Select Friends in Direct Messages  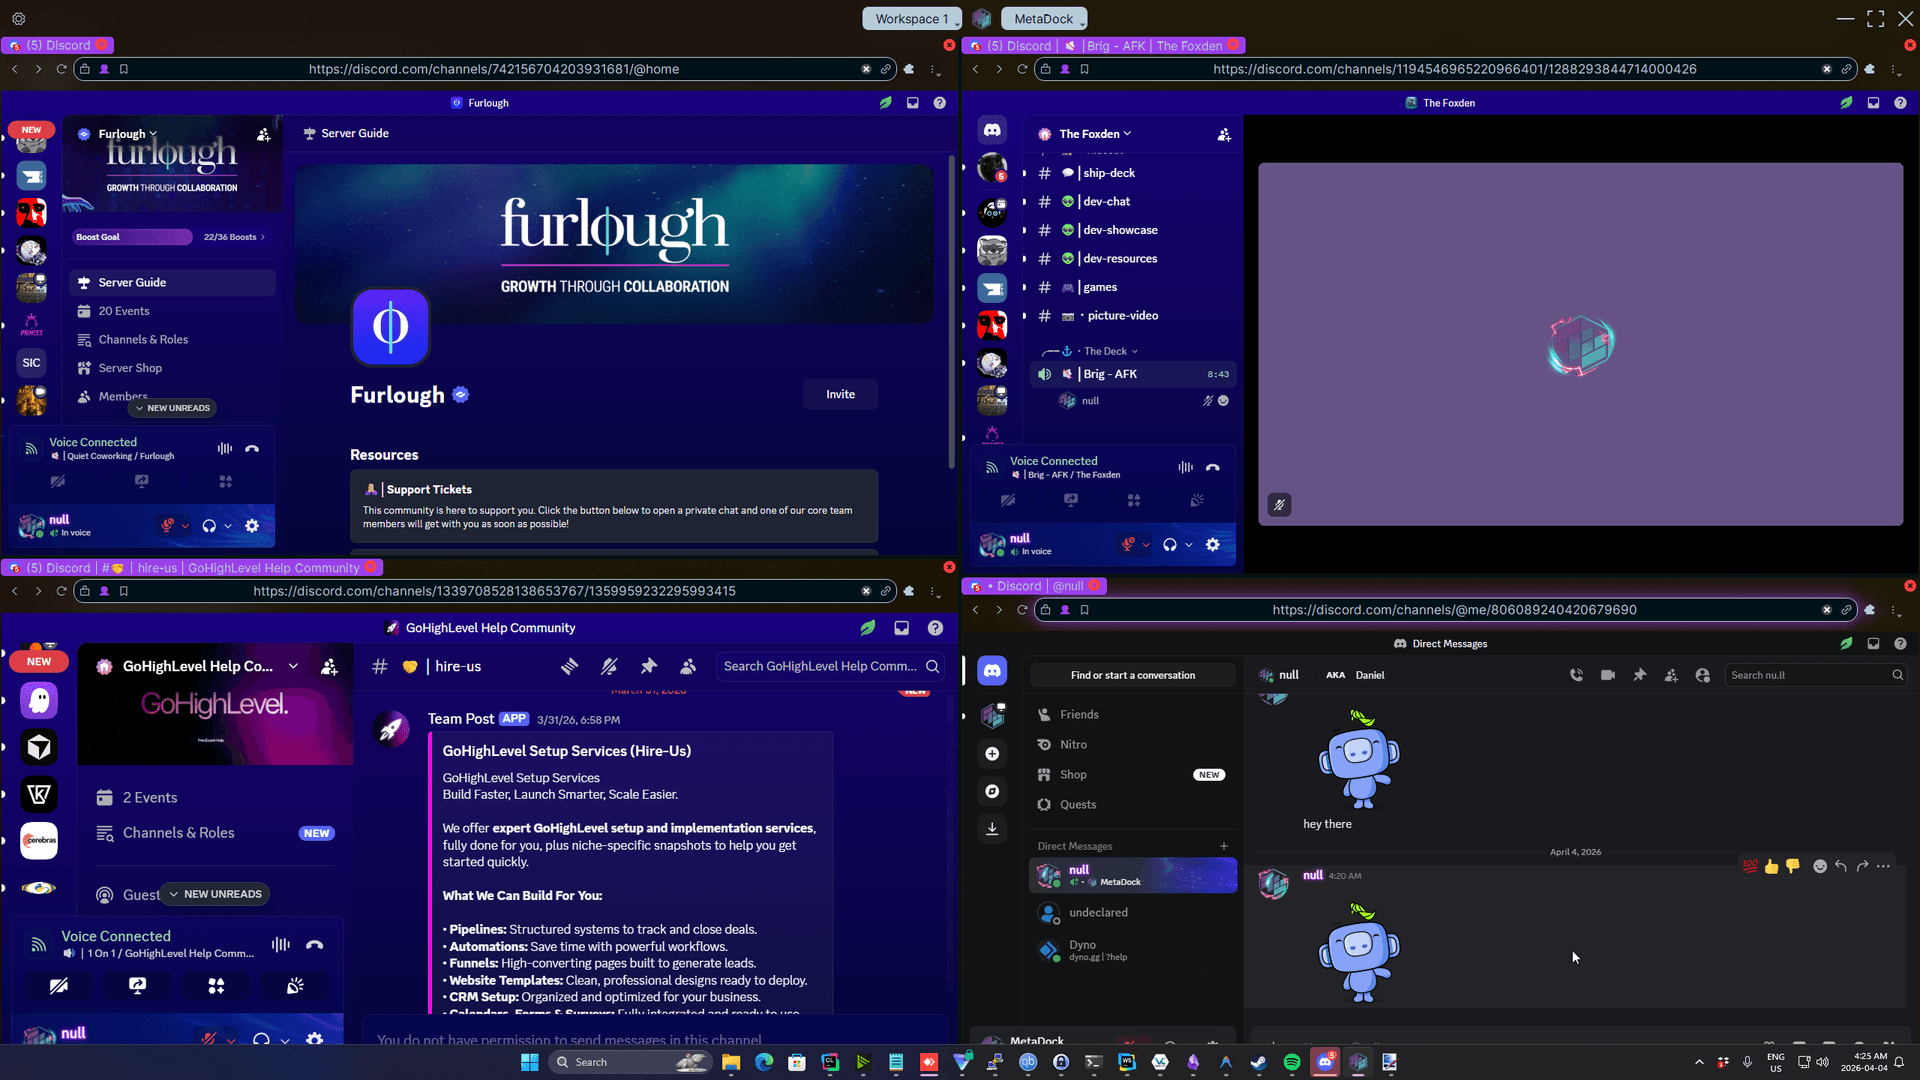[1132, 715]
